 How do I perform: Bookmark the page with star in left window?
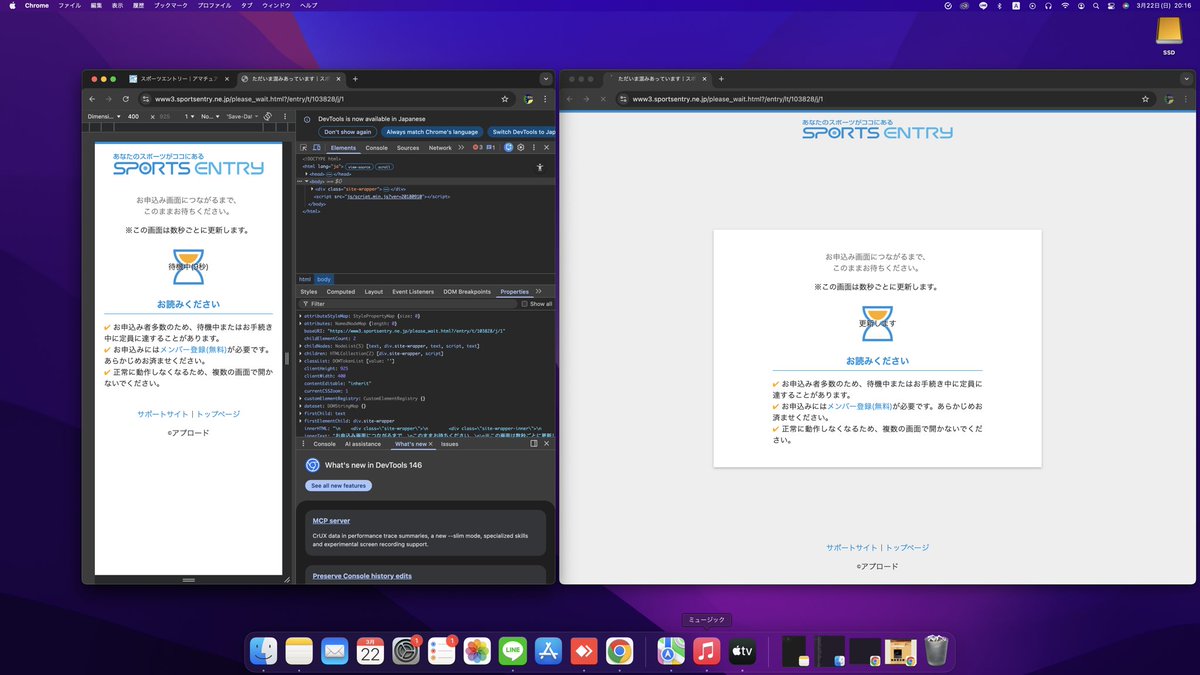(505, 99)
